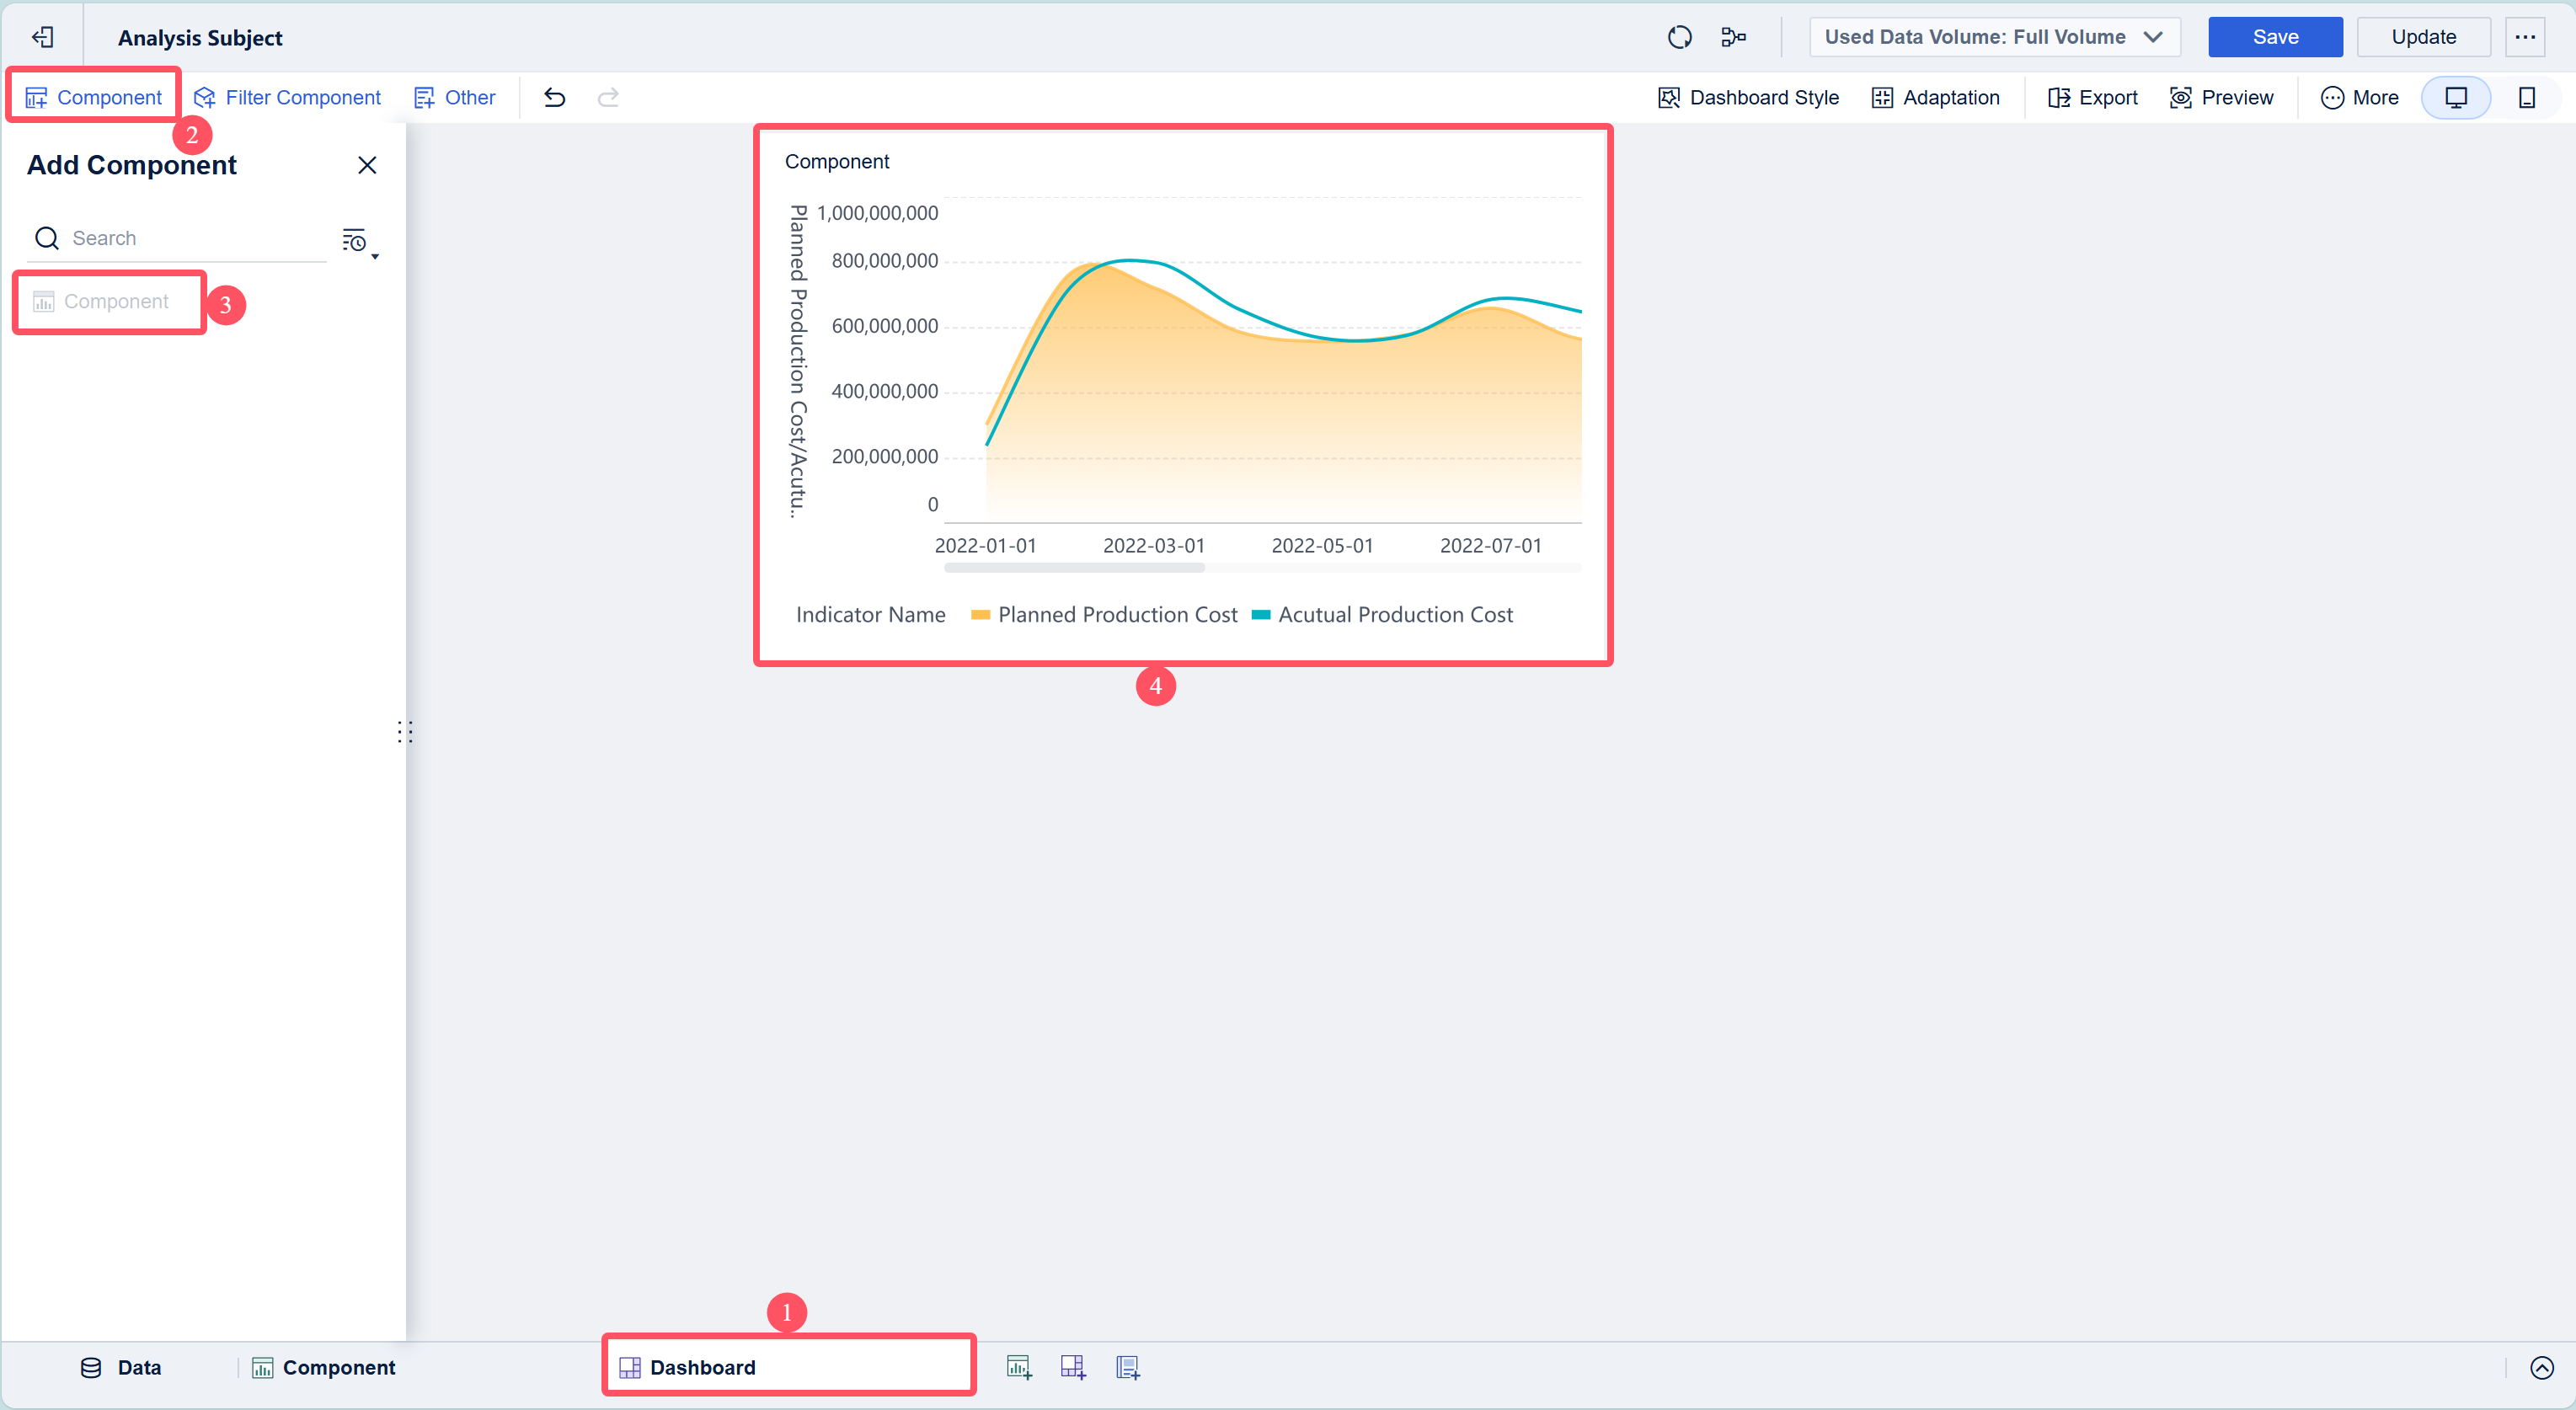This screenshot has width=2576, height=1410.
Task: Click the chart's horizontal scrollbar
Action: [x=1074, y=567]
